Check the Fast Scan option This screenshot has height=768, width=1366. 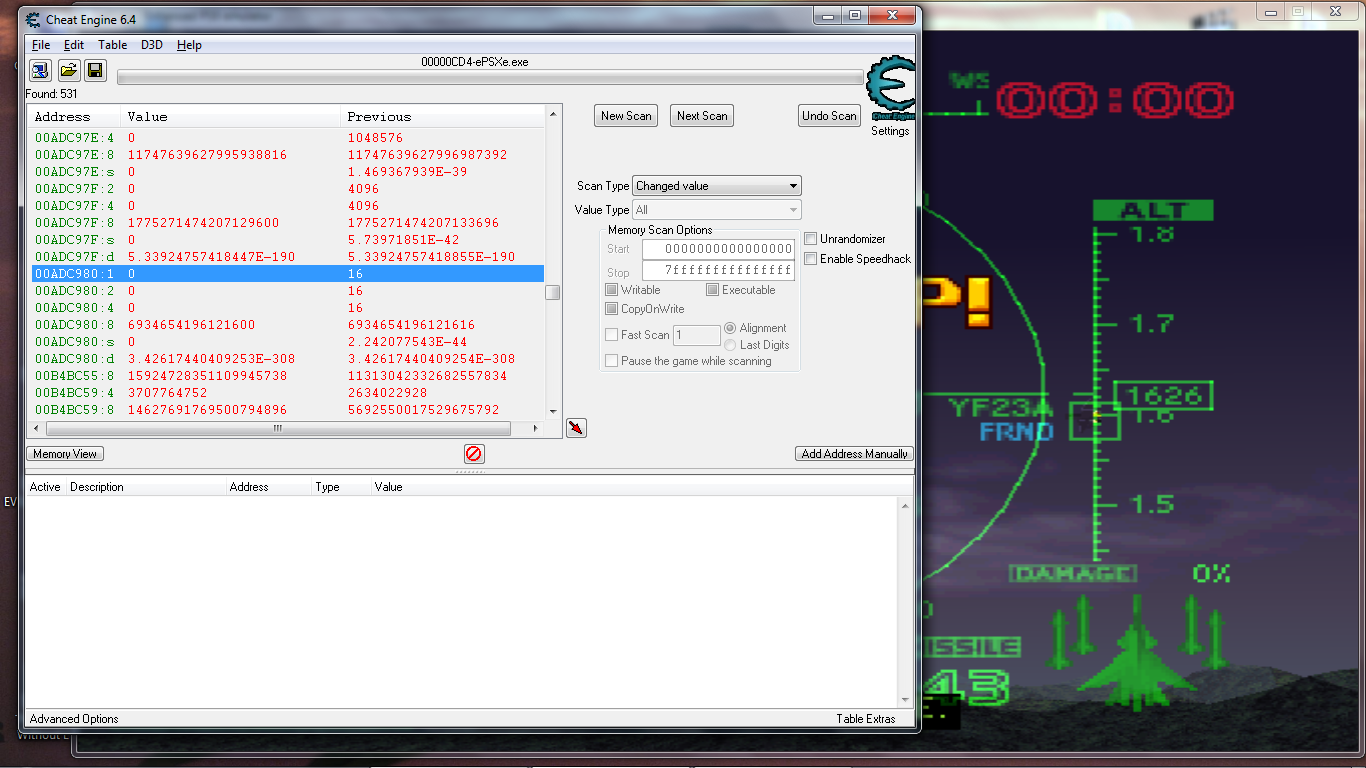click(612, 335)
